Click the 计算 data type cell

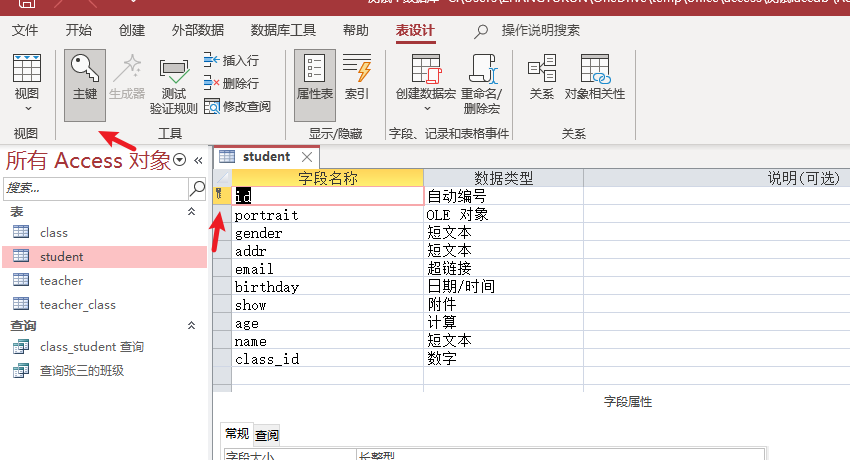click(503, 322)
